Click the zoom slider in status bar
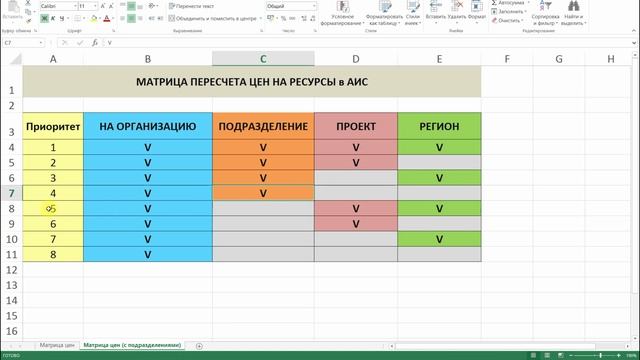 (x=595, y=356)
